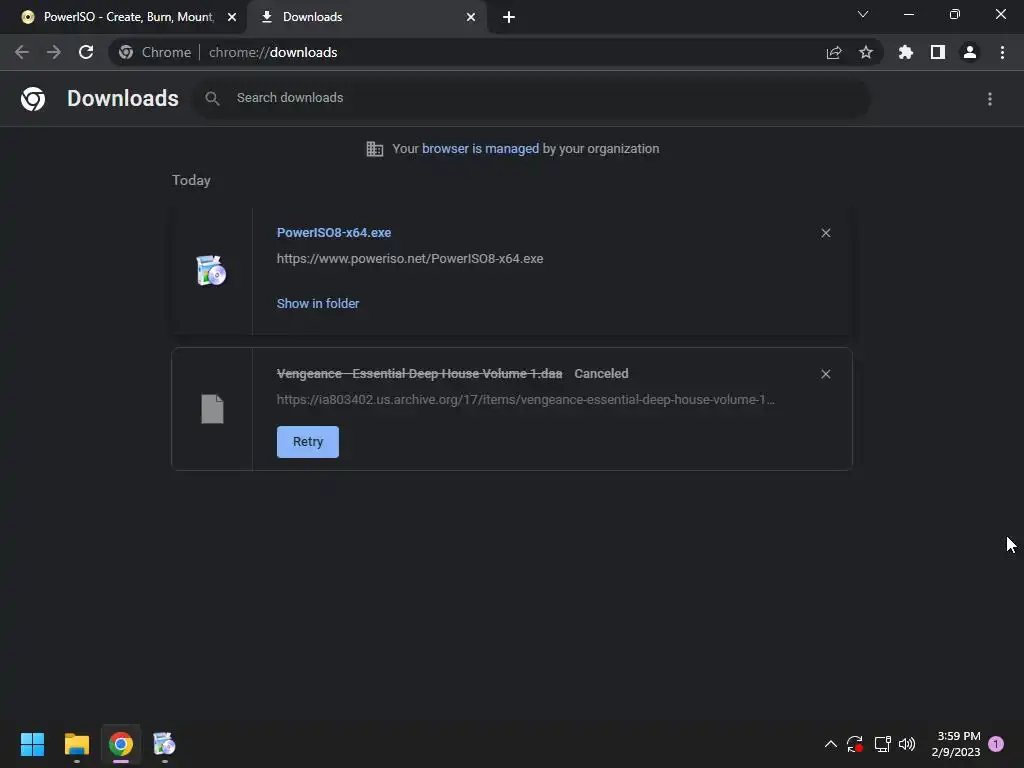Open the Chrome profile avatar
The image size is (1024, 768).
(x=970, y=52)
